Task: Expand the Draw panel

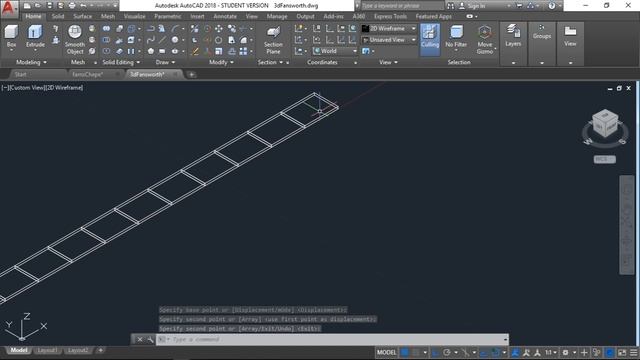Action: click(x=165, y=62)
